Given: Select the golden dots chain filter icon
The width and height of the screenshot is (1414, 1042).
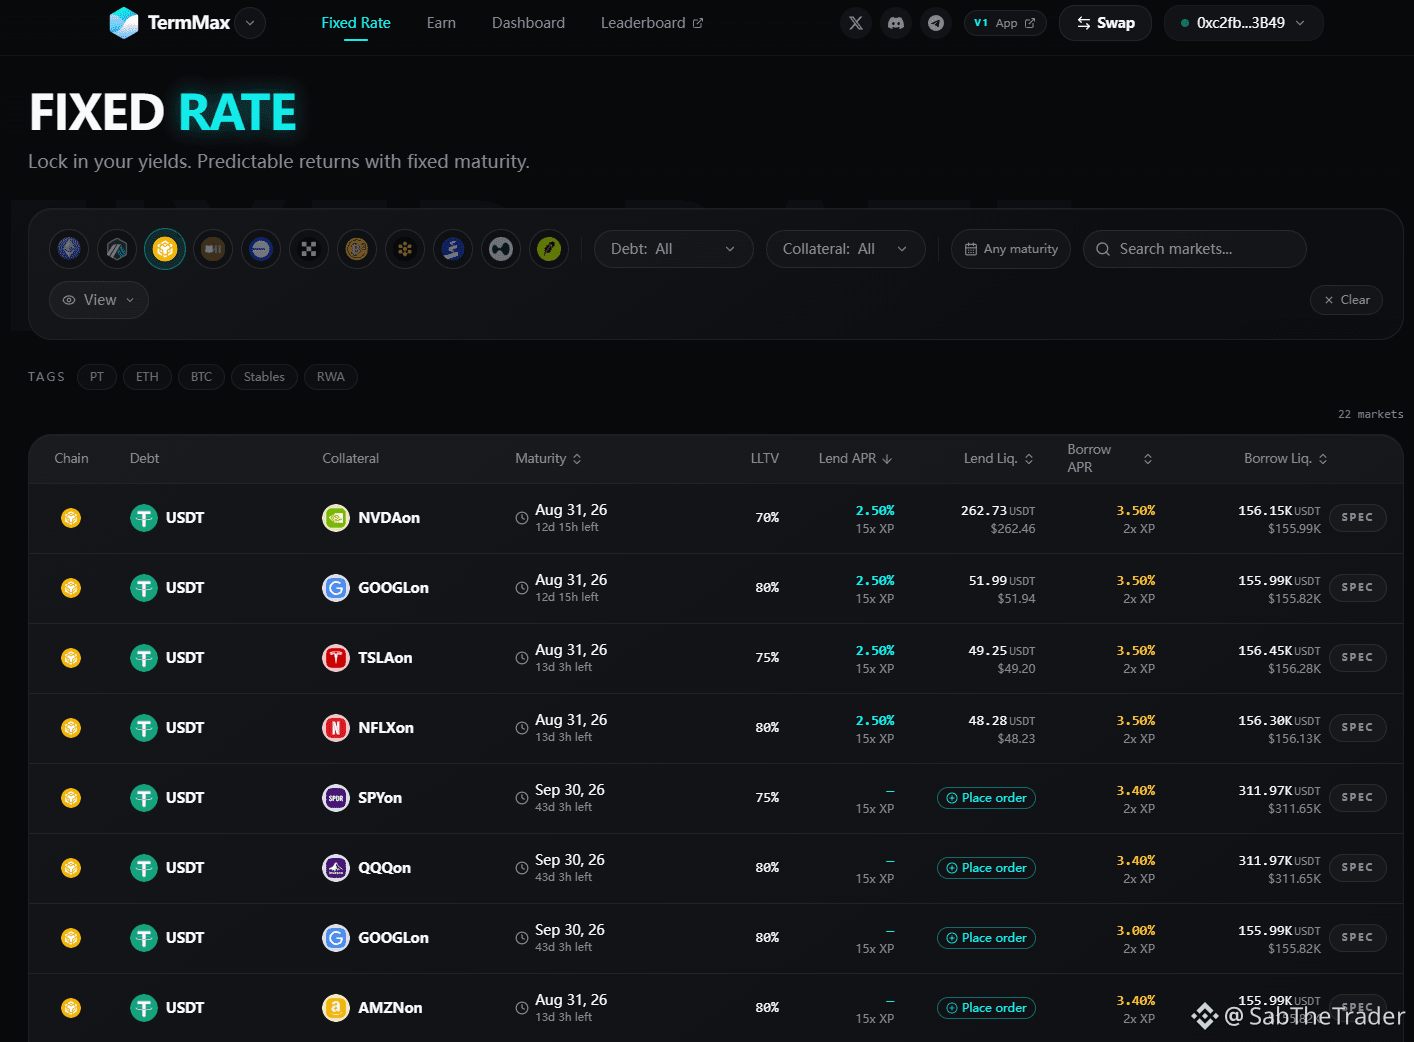Looking at the screenshot, I should pyautogui.click(x=405, y=249).
